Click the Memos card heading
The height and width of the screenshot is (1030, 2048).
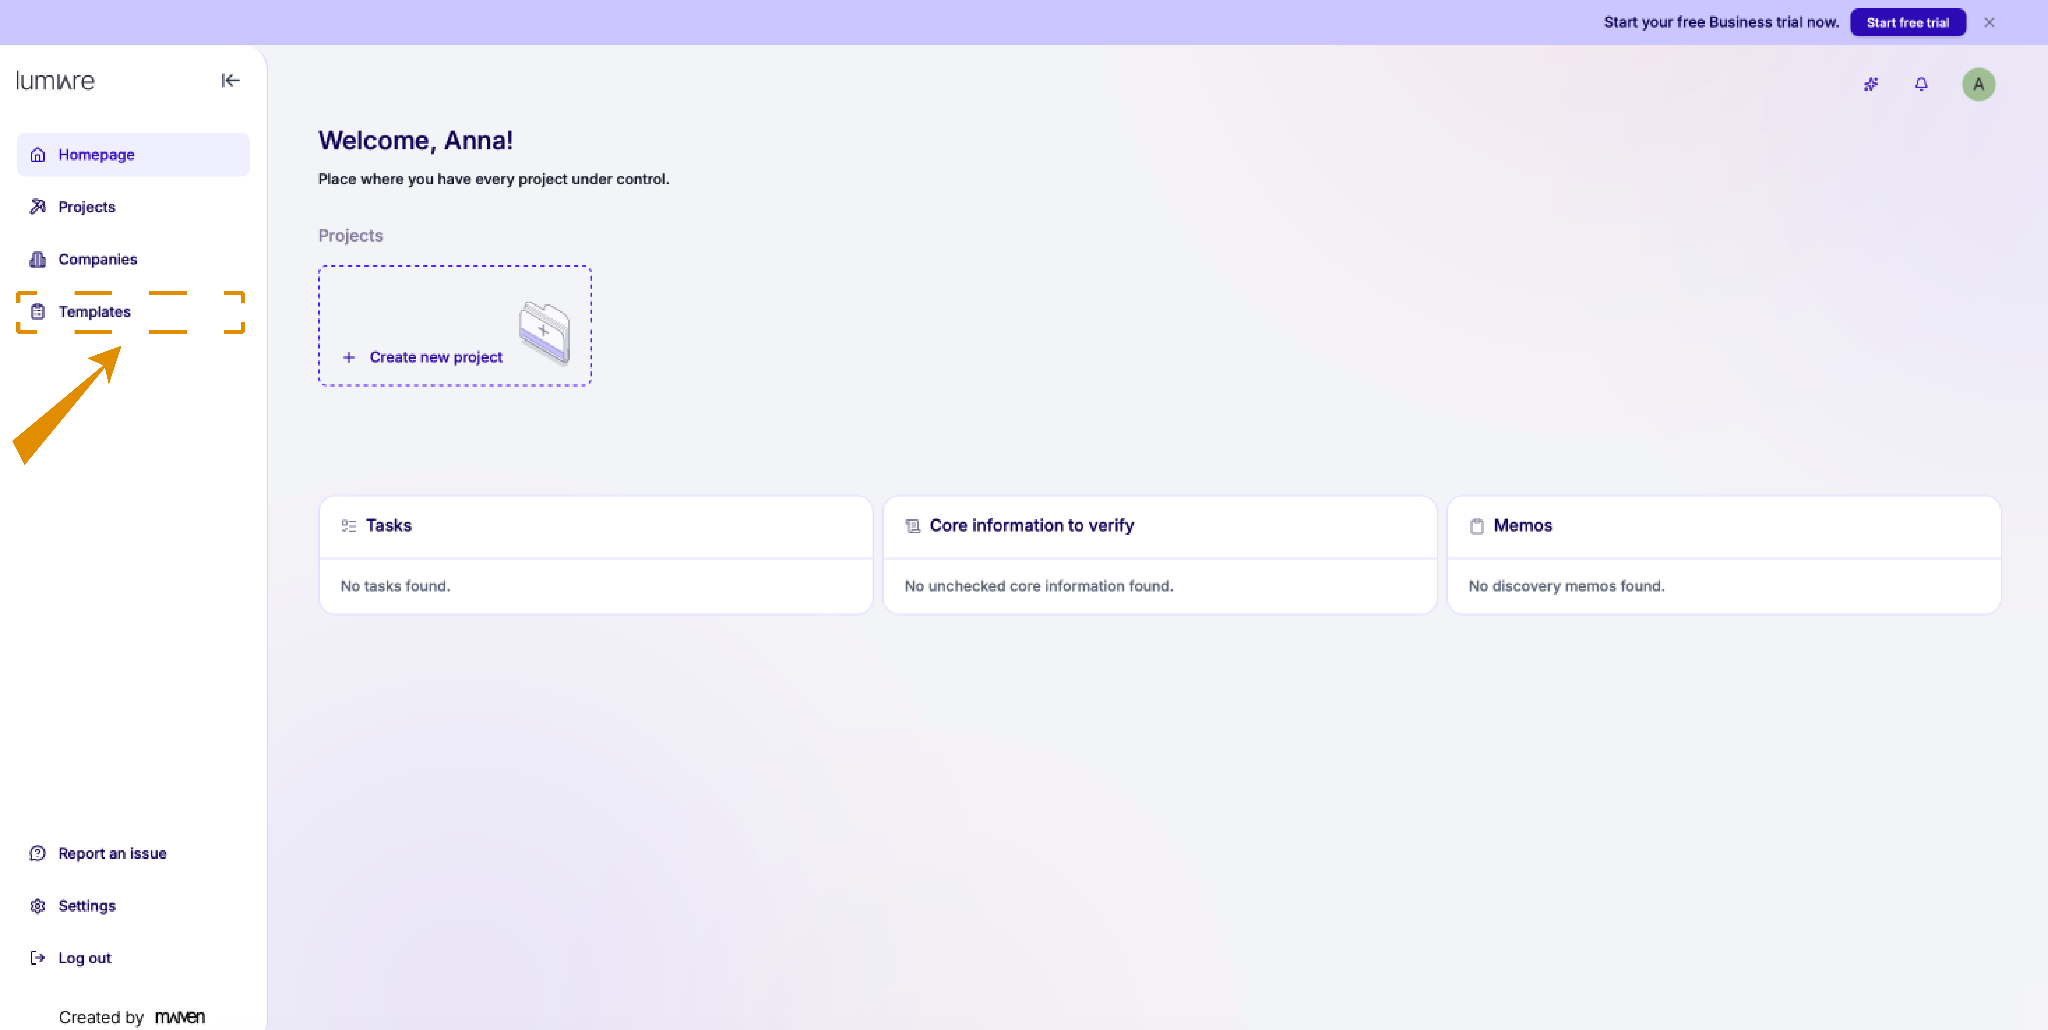tap(1523, 526)
